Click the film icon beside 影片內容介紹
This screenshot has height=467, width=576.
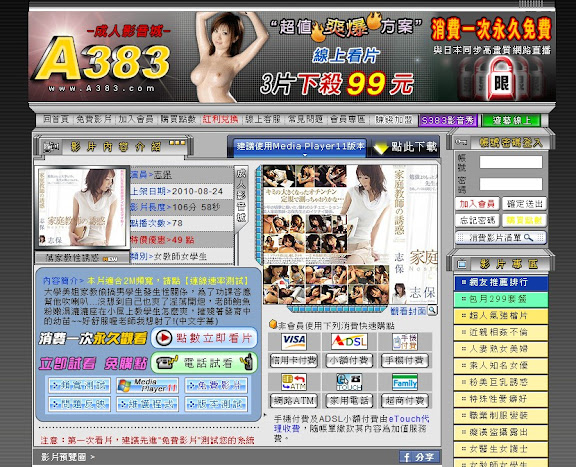pos(51,147)
